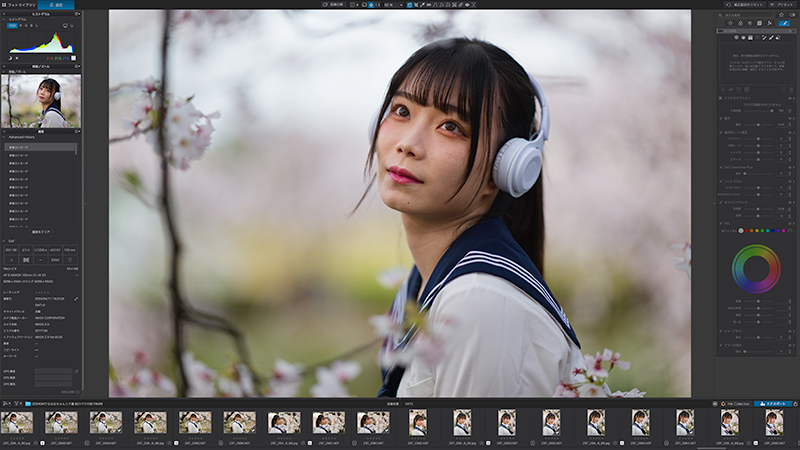This screenshot has width=800, height=450.
Task: Choose the Eraser mask tool
Action: click(778, 38)
